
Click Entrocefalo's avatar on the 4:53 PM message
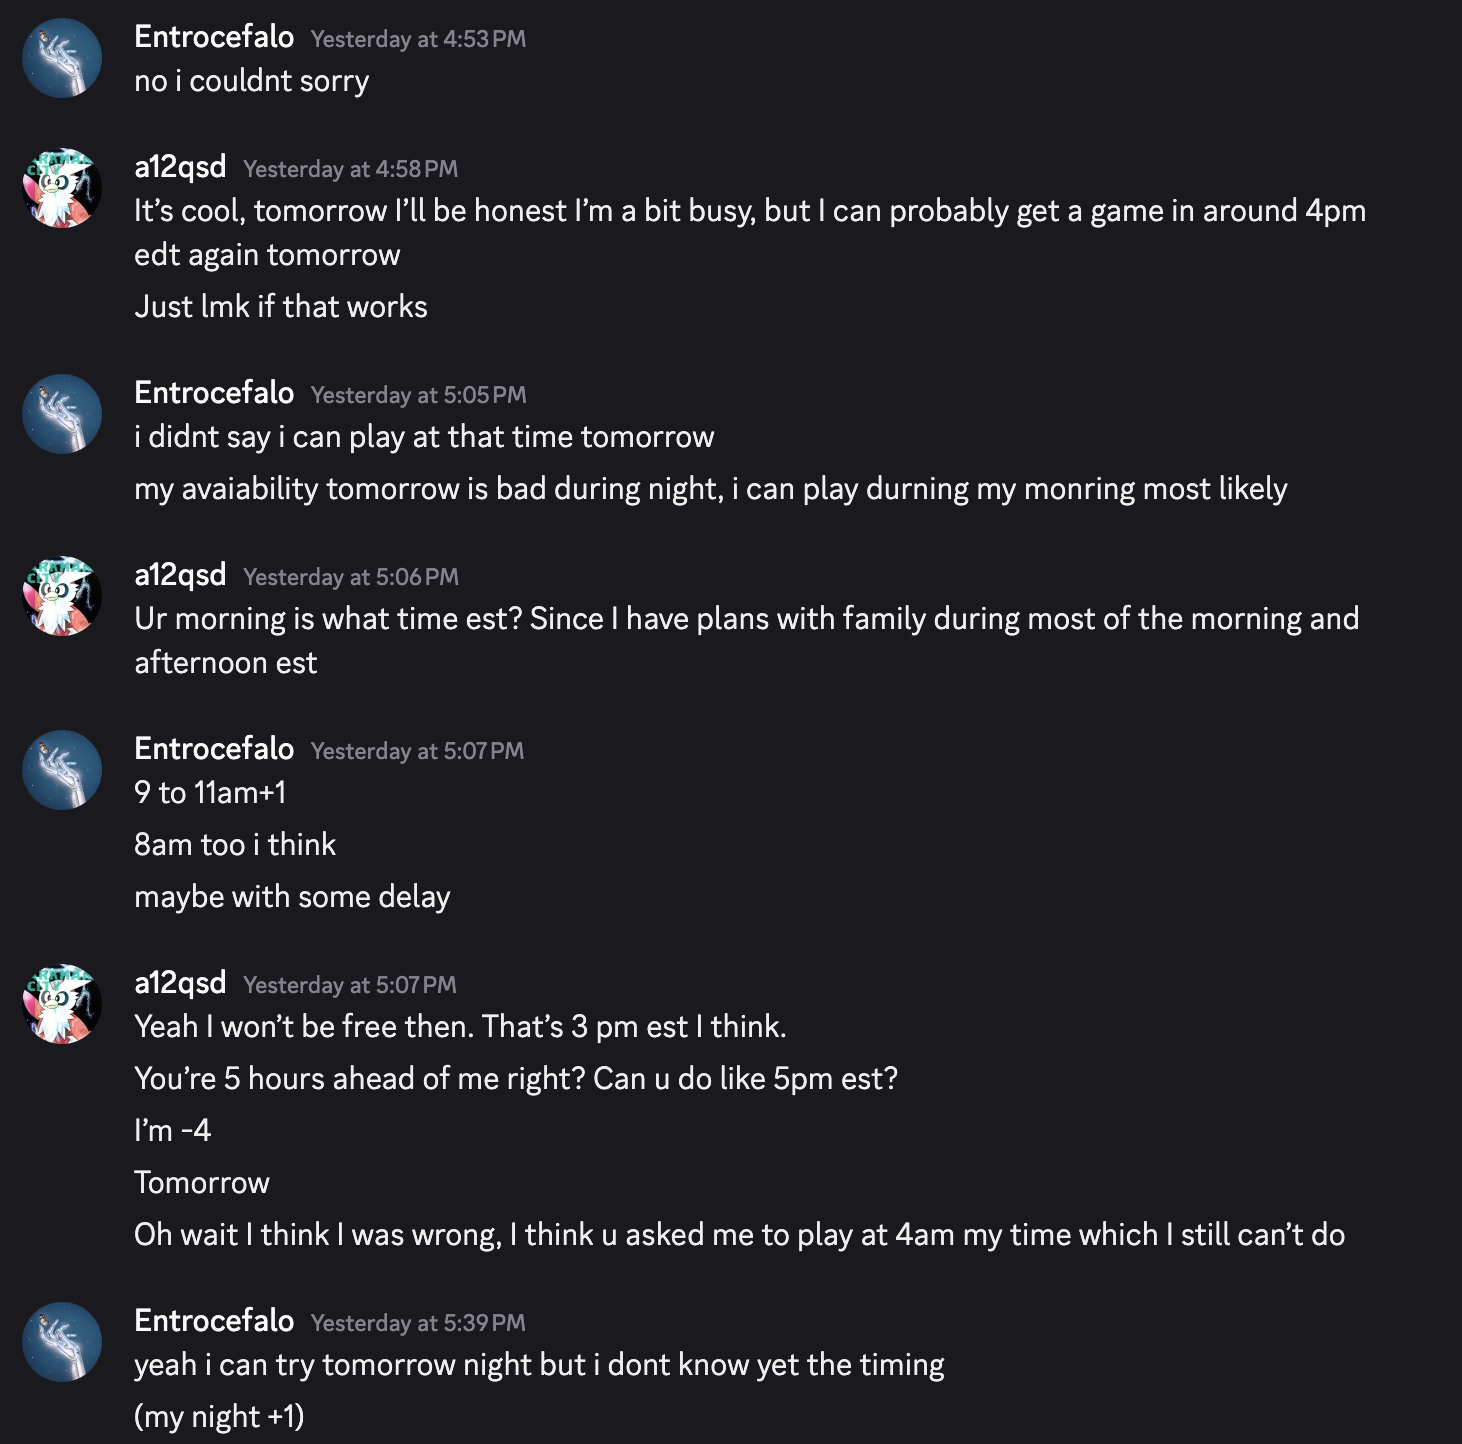[x=62, y=58]
